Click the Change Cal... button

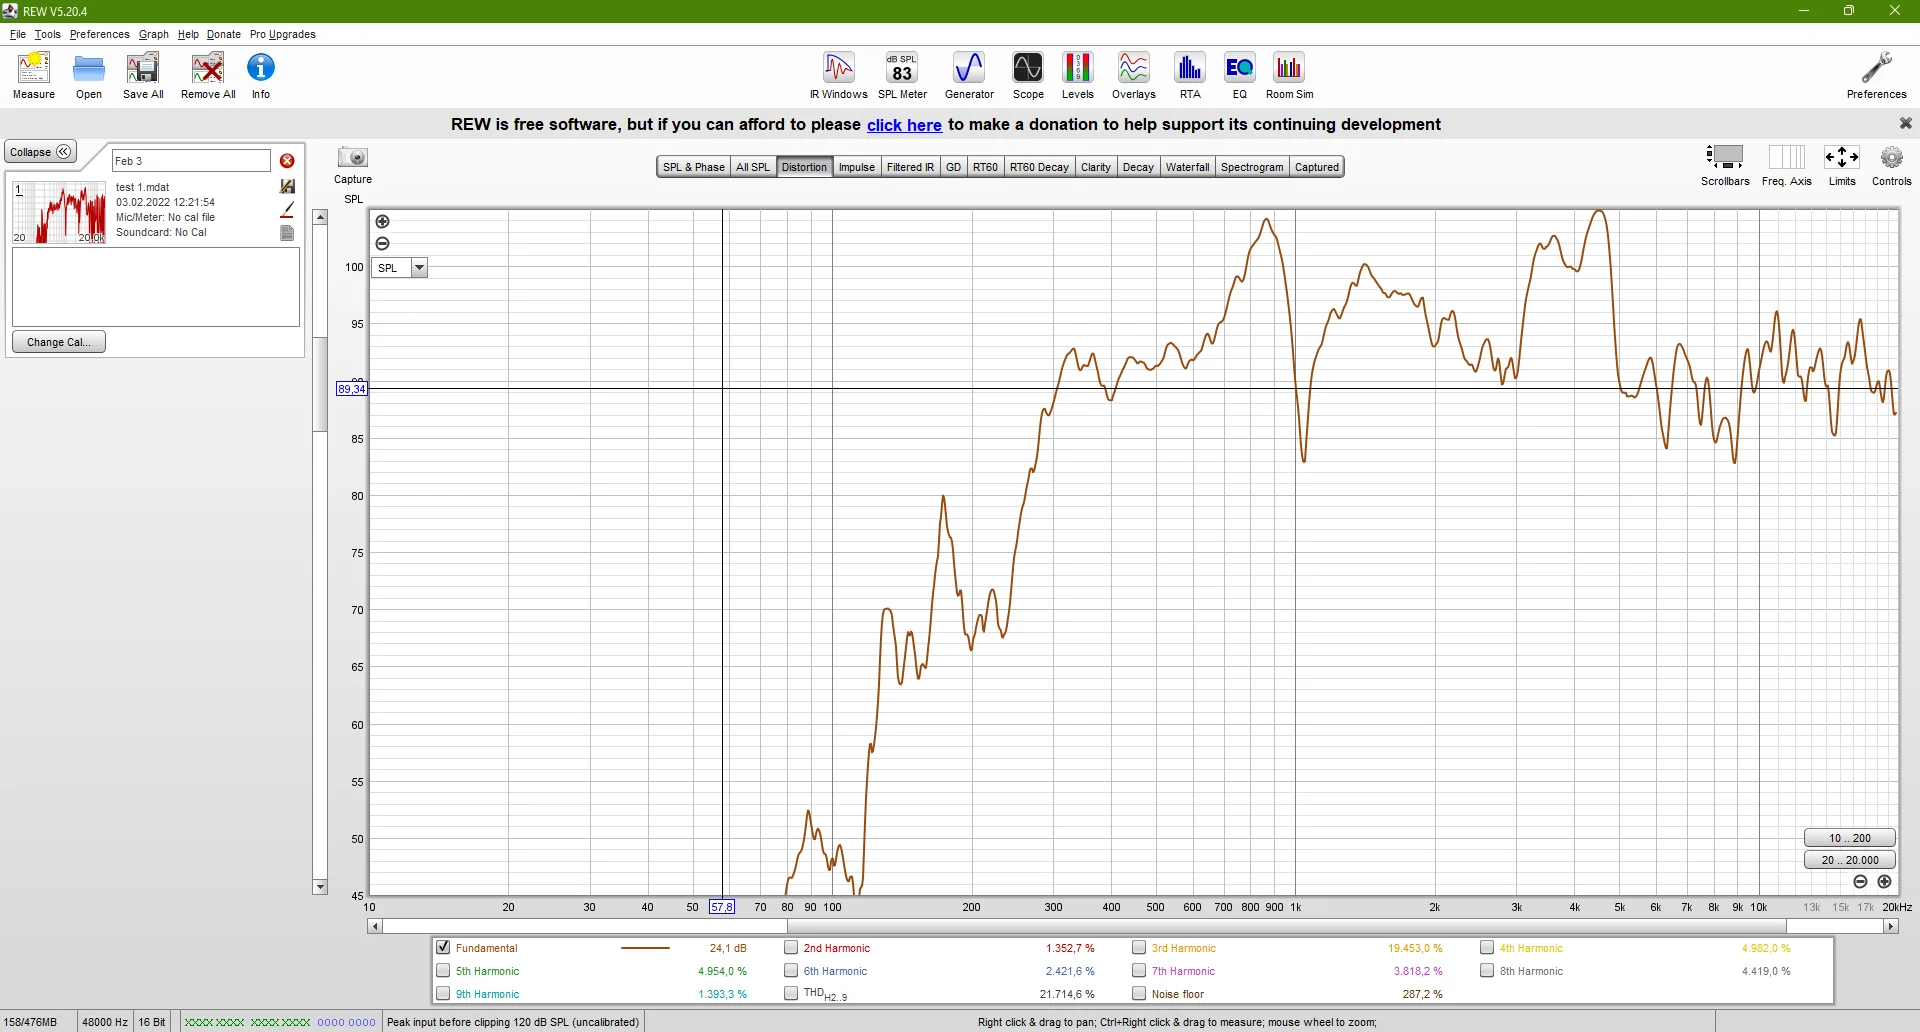59,342
